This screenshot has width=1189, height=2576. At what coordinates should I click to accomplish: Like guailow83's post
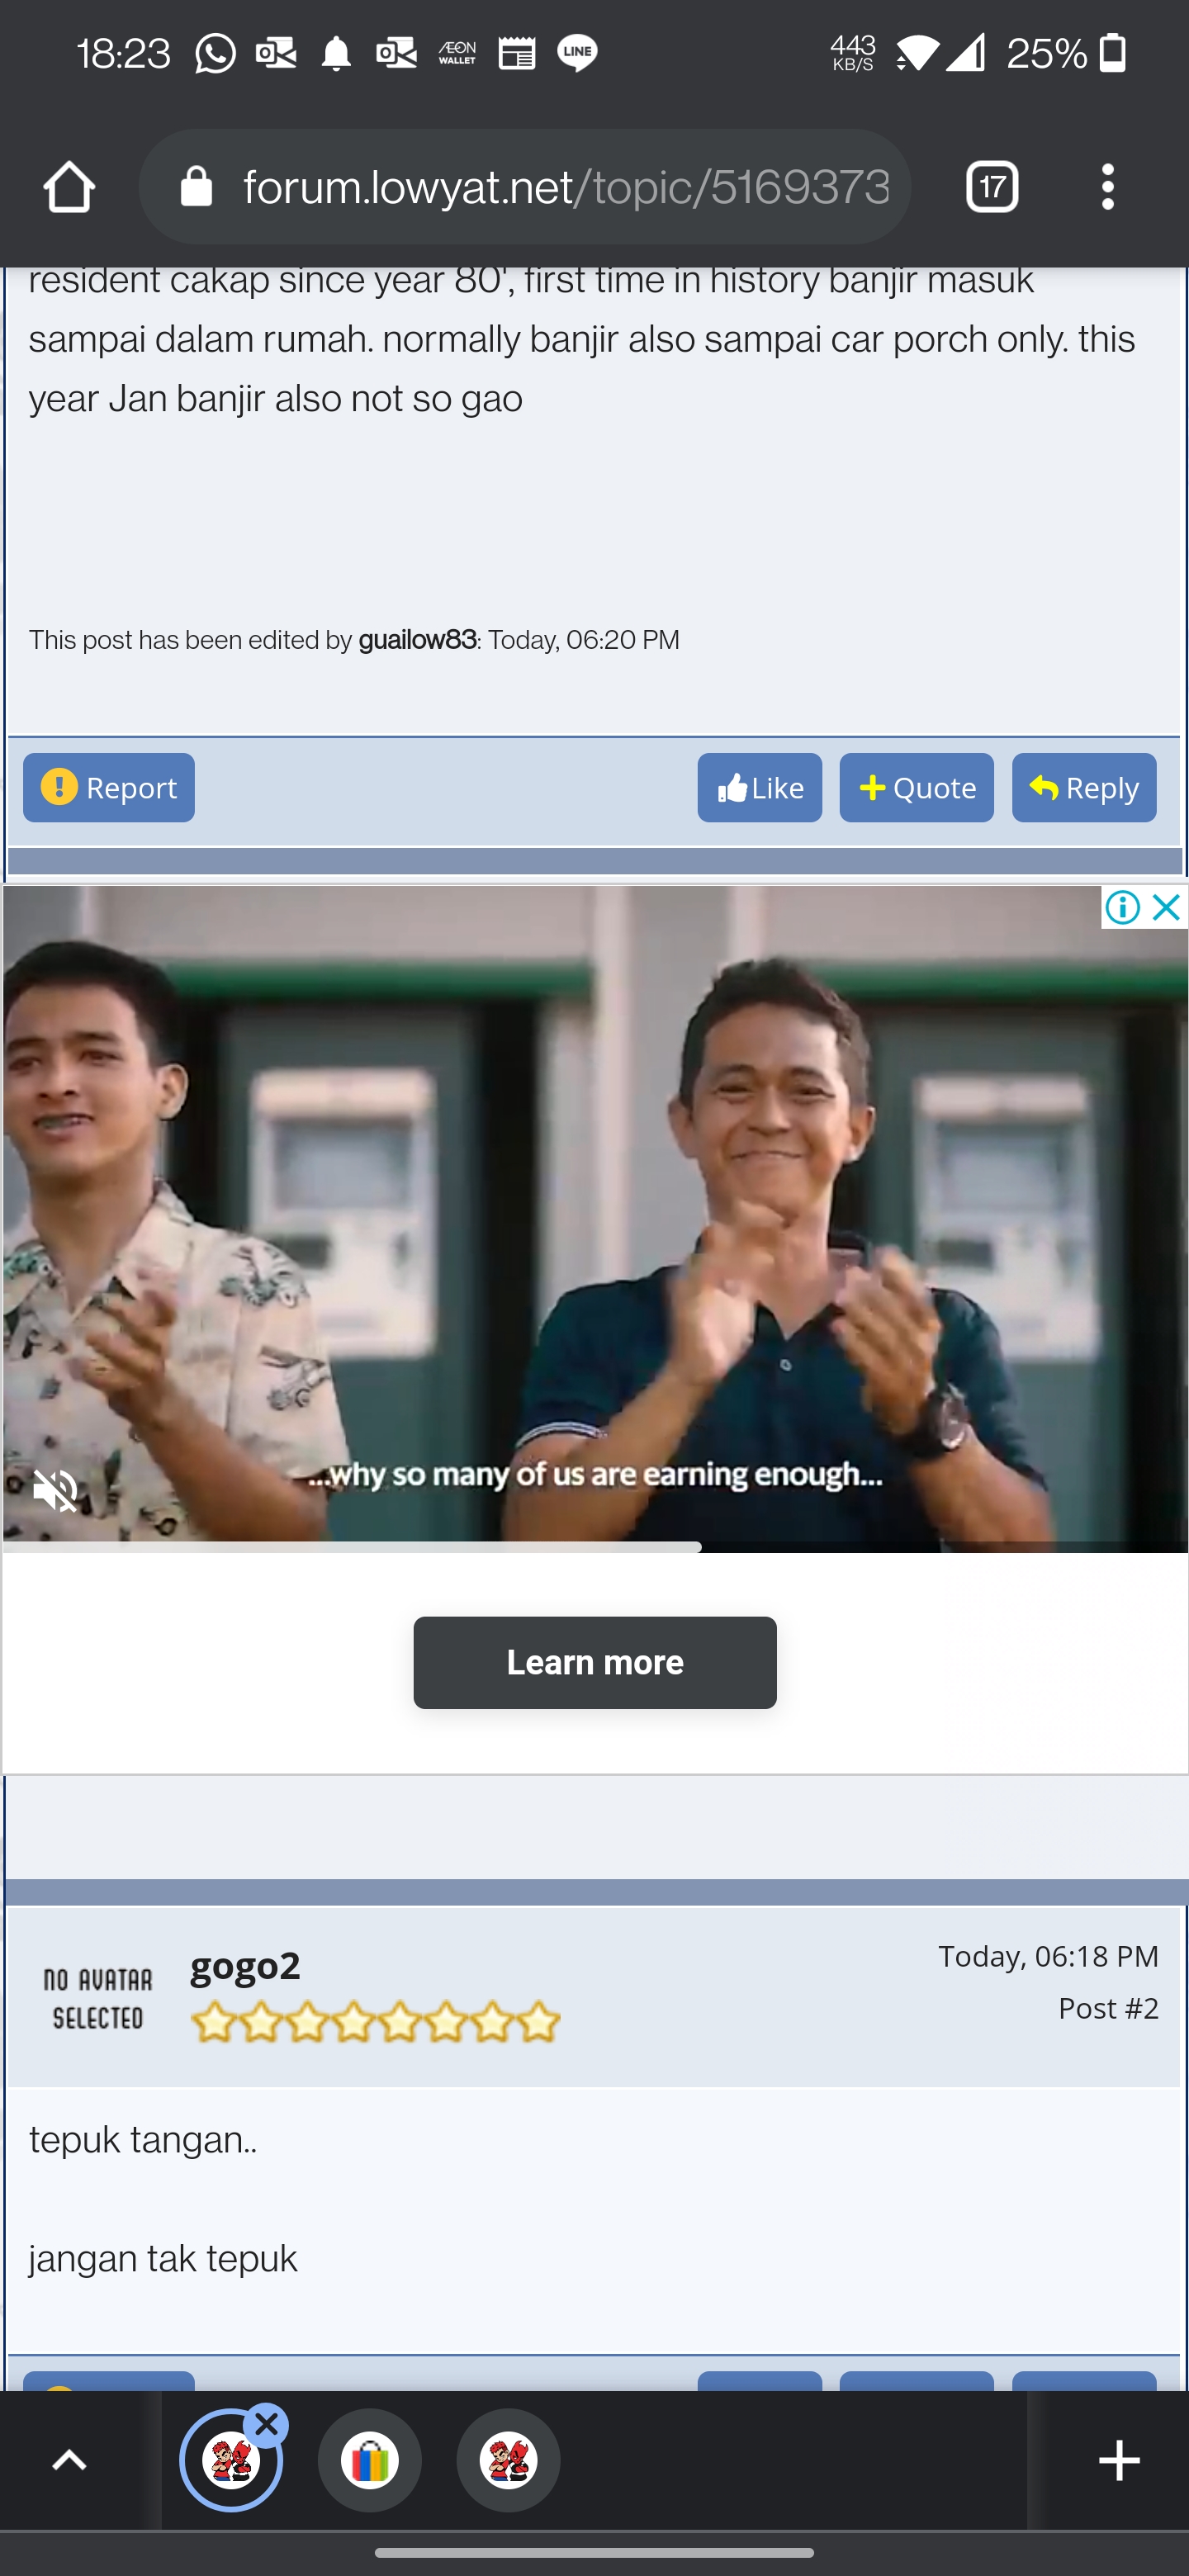coord(760,788)
